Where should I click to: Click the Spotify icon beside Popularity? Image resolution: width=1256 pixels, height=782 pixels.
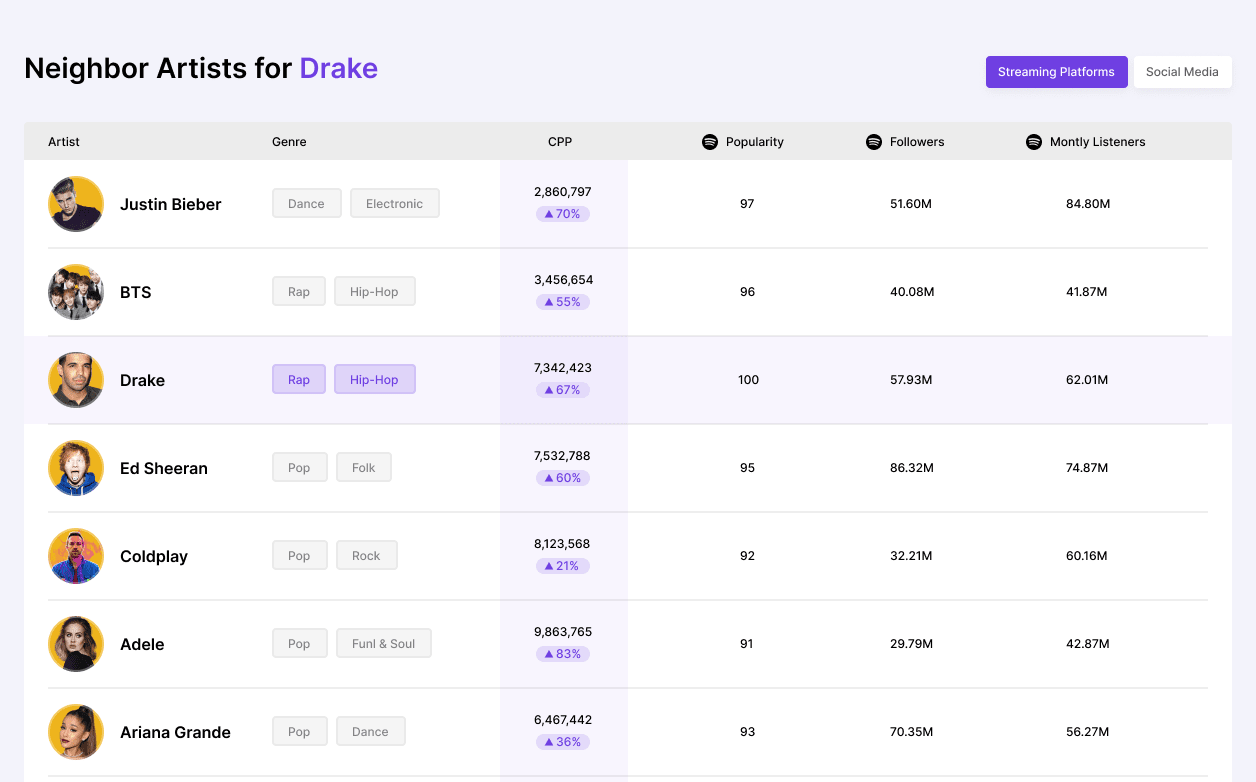(710, 142)
